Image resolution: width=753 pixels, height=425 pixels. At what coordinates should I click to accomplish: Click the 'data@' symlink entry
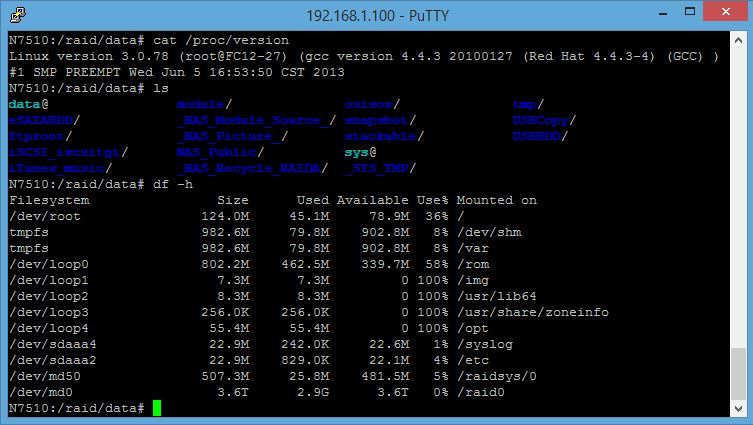coord(28,104)
